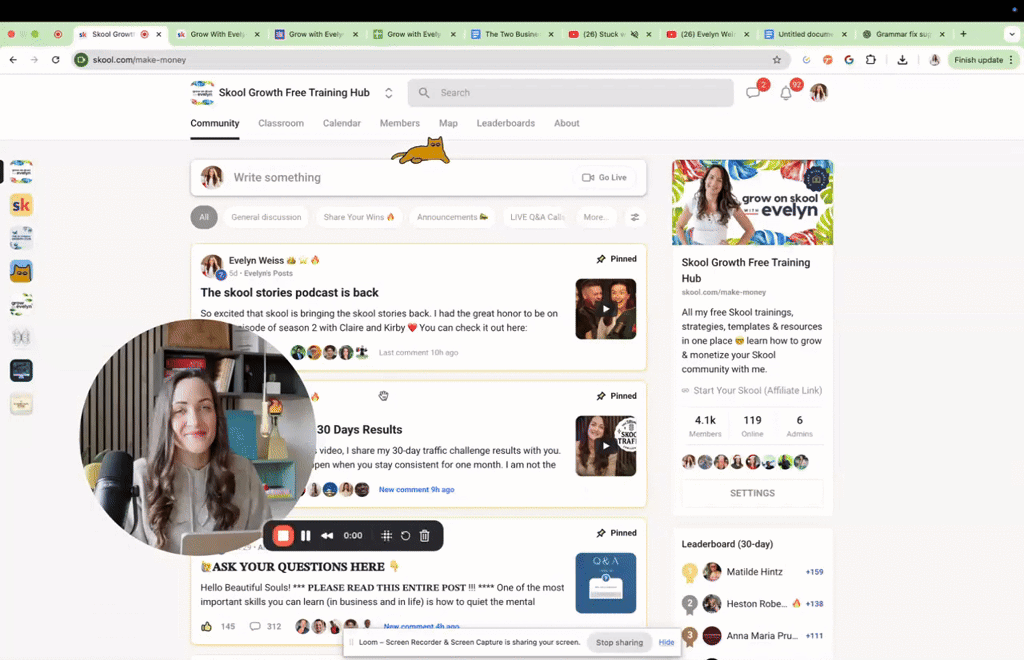Filter by Announcements
The image size is (1024, 660).
pos(452,217)
